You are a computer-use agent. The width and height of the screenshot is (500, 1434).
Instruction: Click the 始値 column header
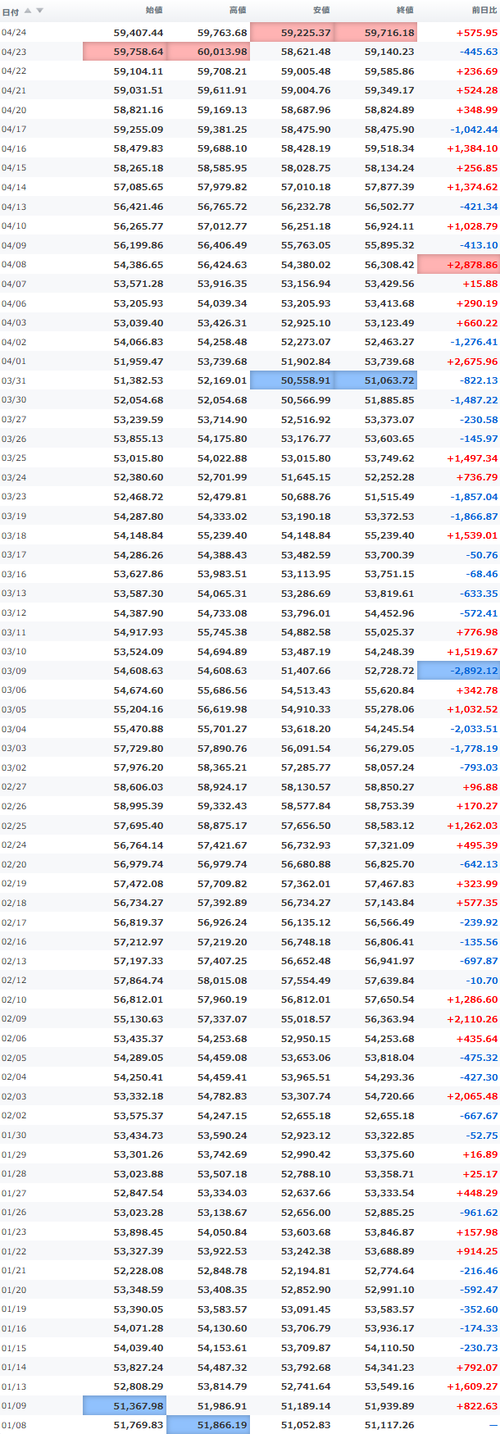[154, 10]
